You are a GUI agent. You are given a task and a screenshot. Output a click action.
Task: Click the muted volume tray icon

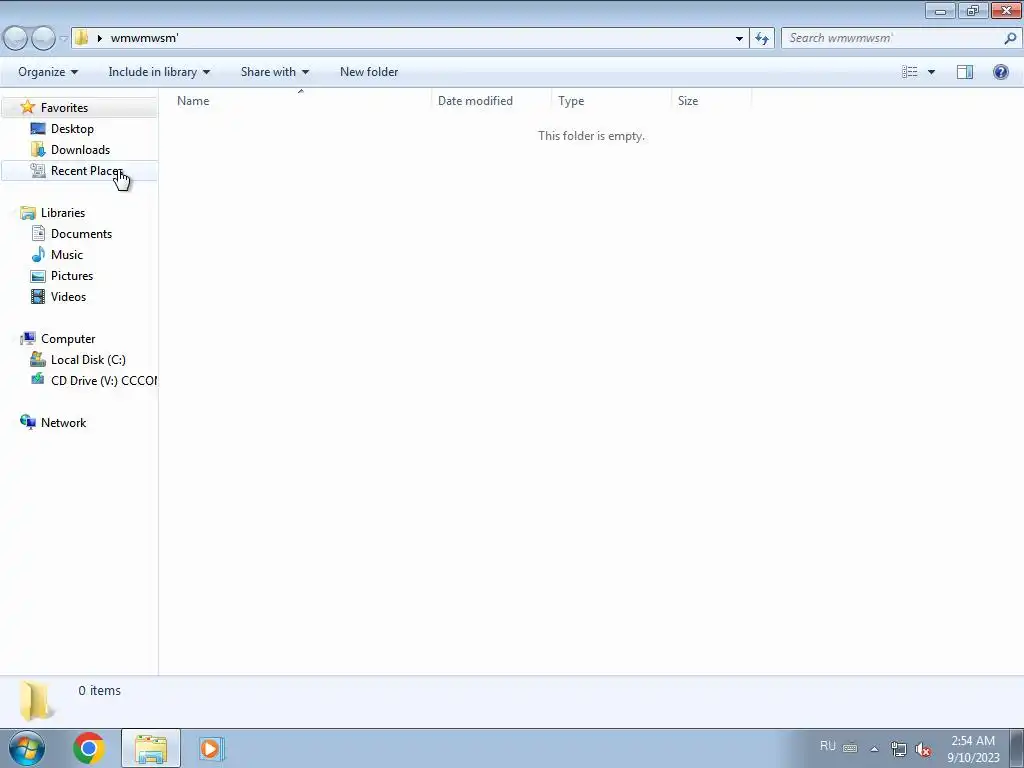click(x=923, y=749)
